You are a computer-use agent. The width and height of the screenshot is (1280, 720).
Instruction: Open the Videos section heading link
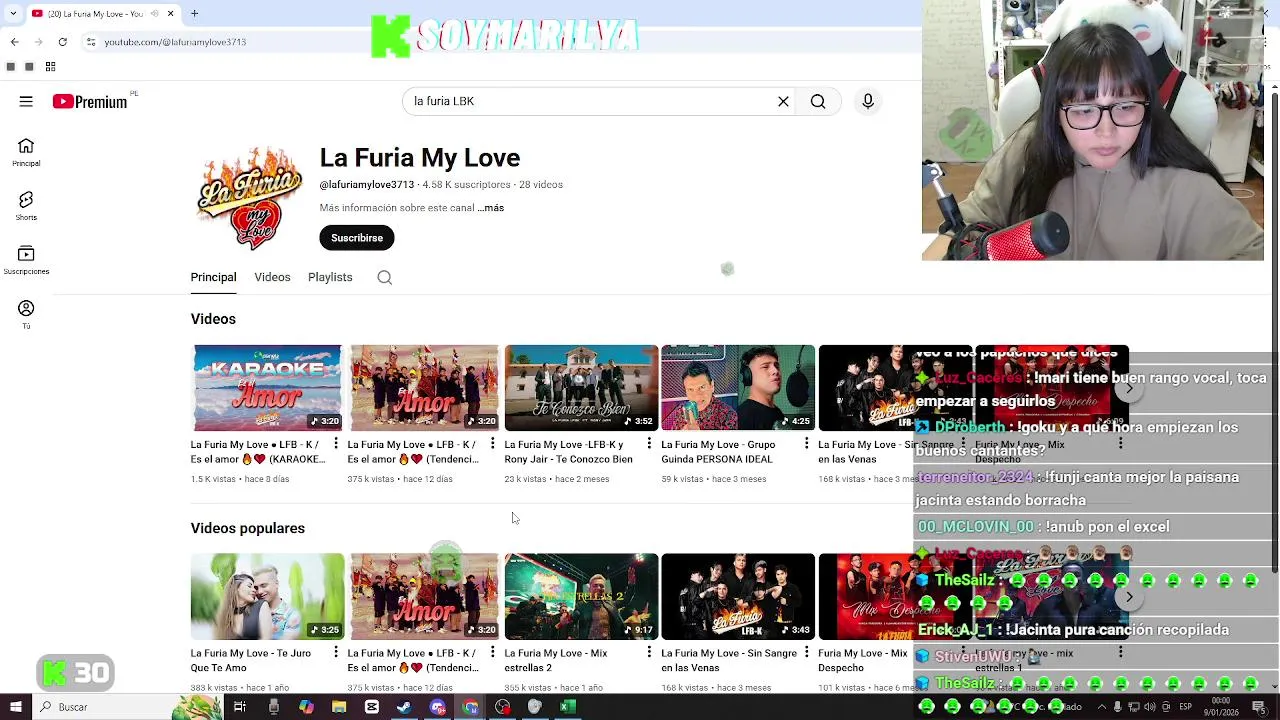pyautogui.click(x=213, y=319)
